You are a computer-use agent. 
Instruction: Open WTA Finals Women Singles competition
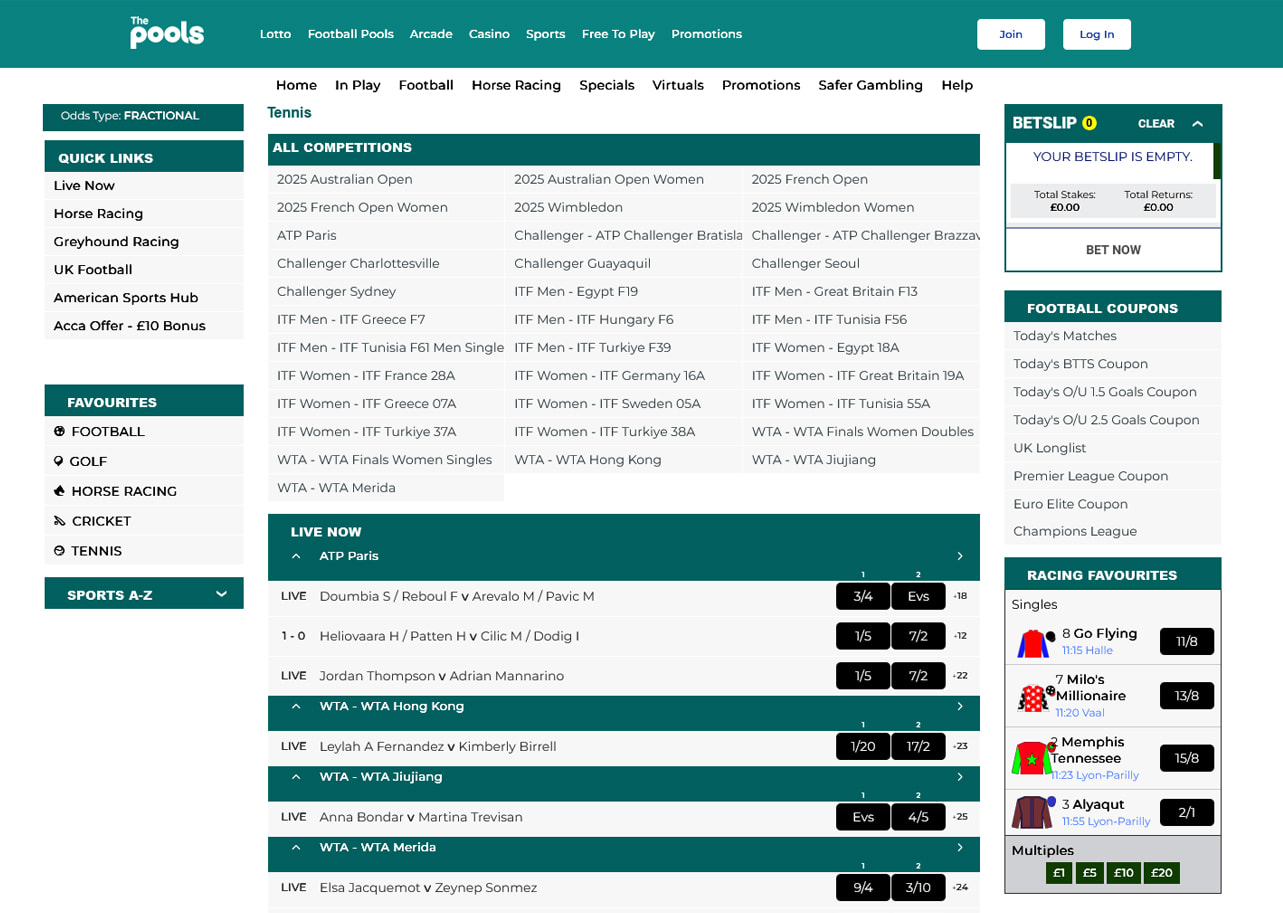pyautogui.click(x=384, y=459)
